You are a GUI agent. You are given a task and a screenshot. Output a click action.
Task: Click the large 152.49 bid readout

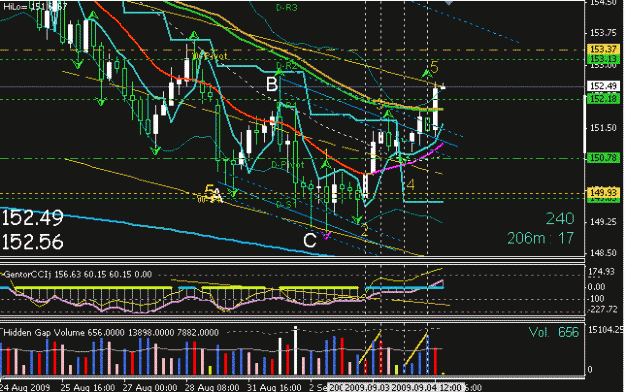[x=32, y=218]
